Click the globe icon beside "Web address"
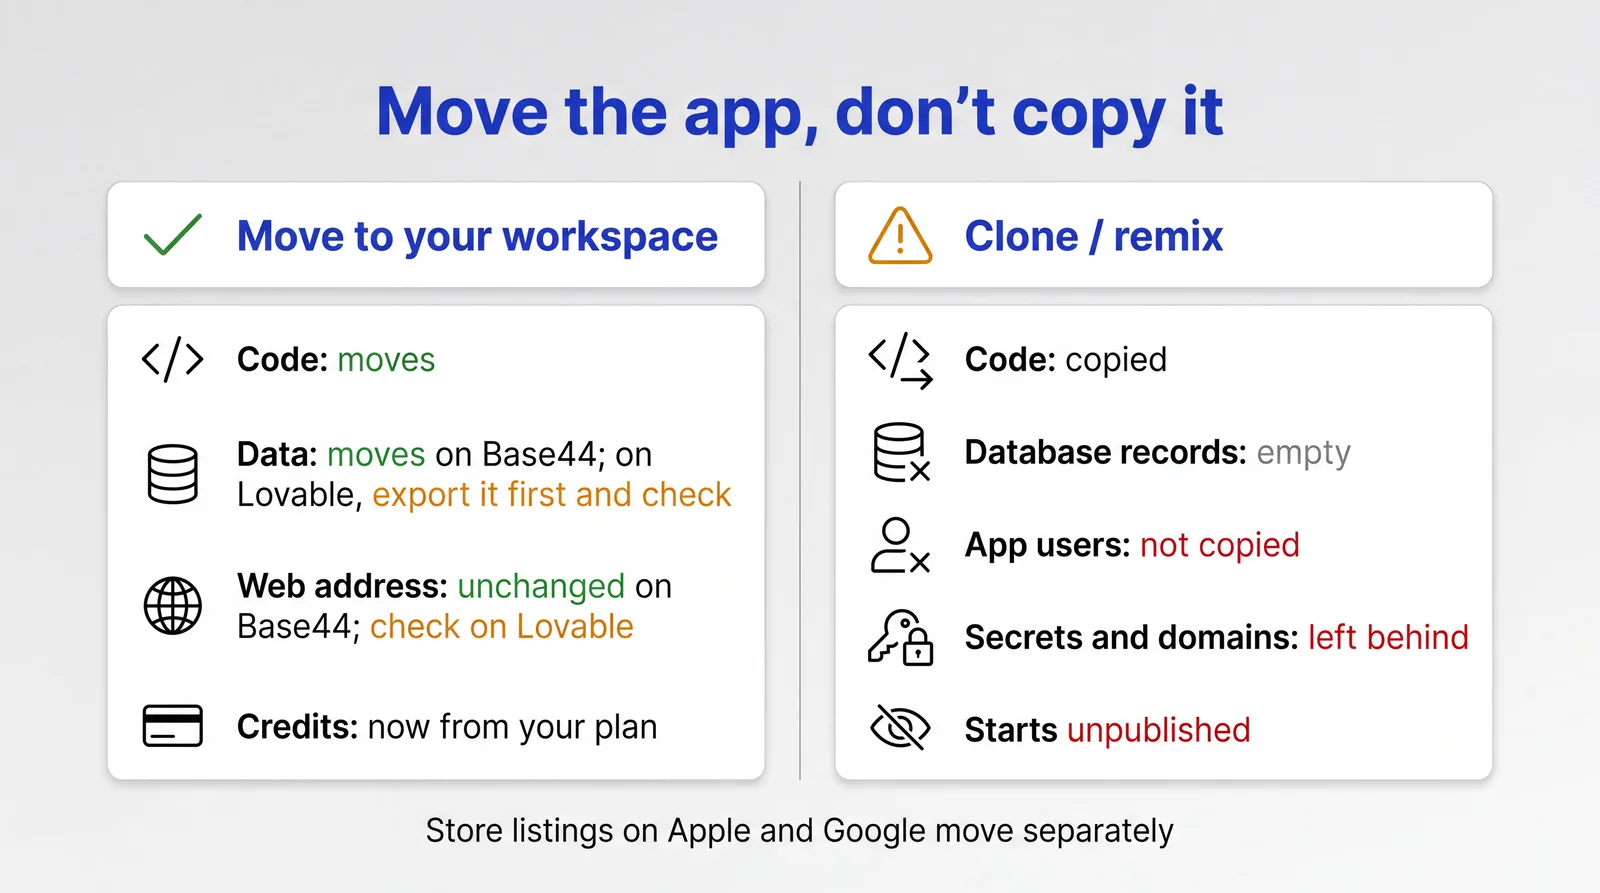Image resolution: width=1600 pixels, height=893 pixels. pyautogui.click(x=173, y=606)
